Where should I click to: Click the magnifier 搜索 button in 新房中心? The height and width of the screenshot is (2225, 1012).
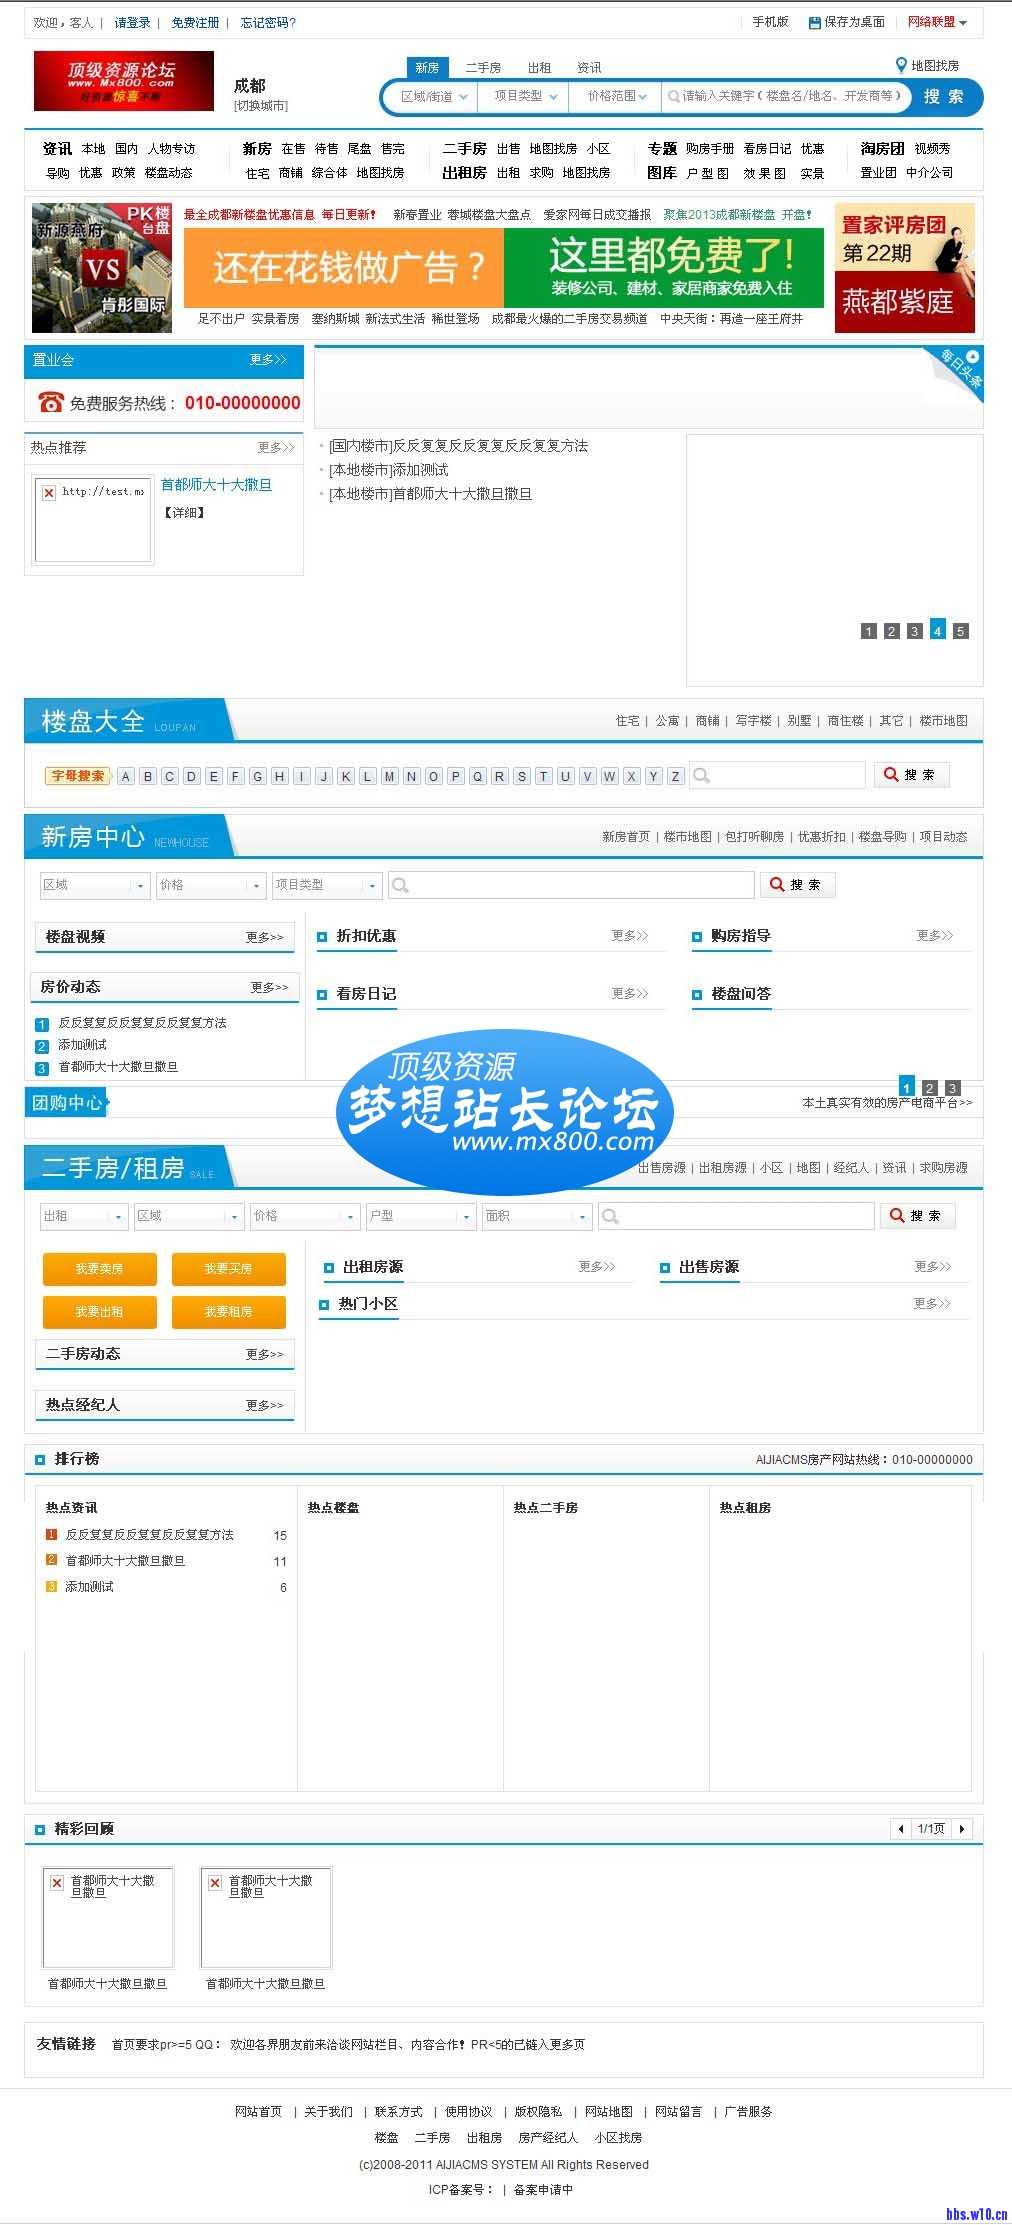pos(797,885)
